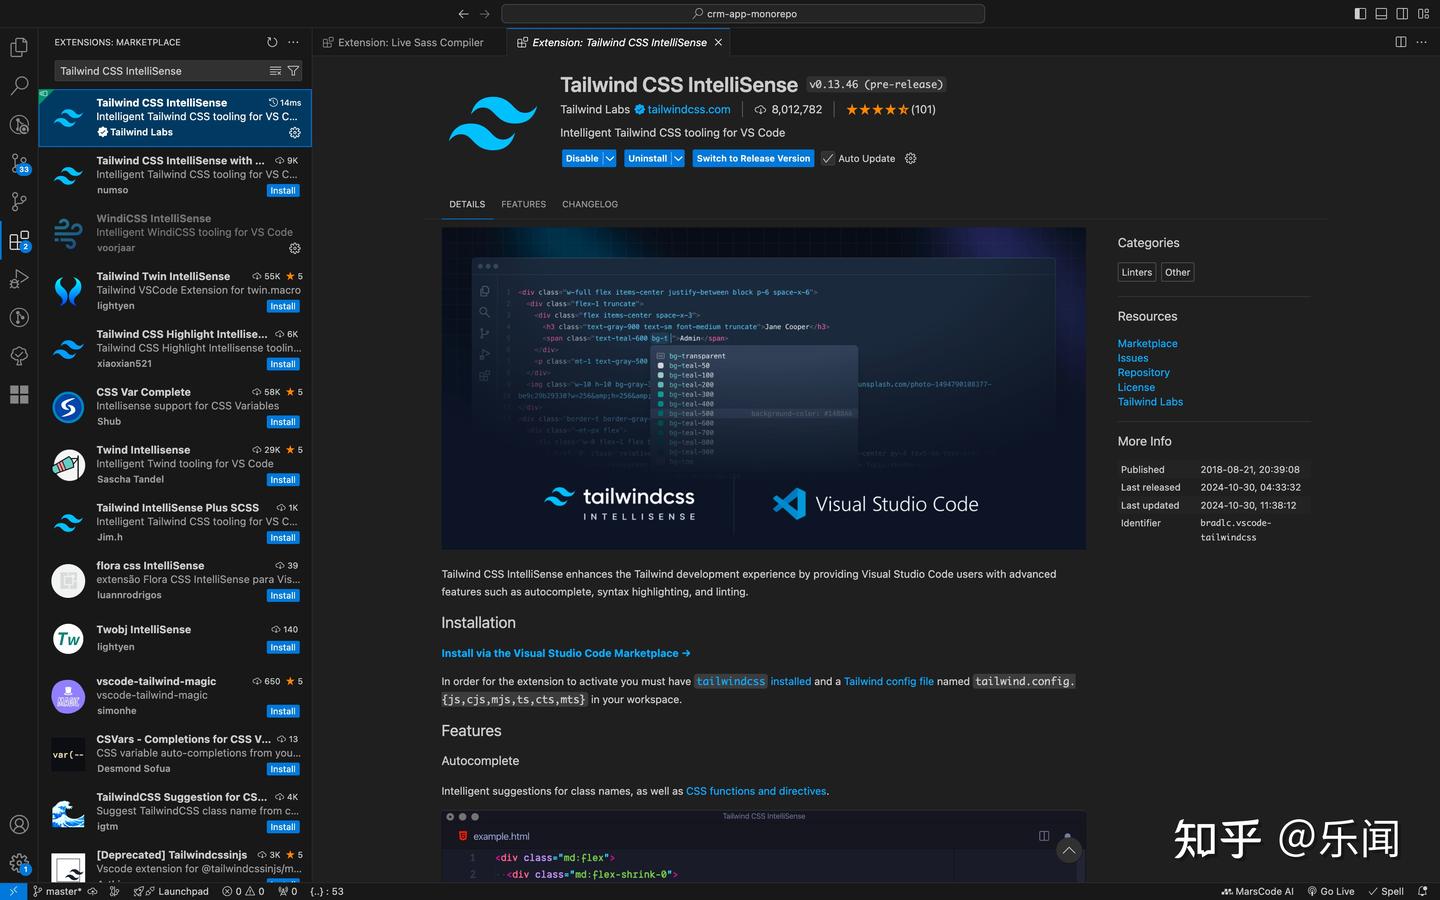Click Switch to Release Version button

click(753, 158)
